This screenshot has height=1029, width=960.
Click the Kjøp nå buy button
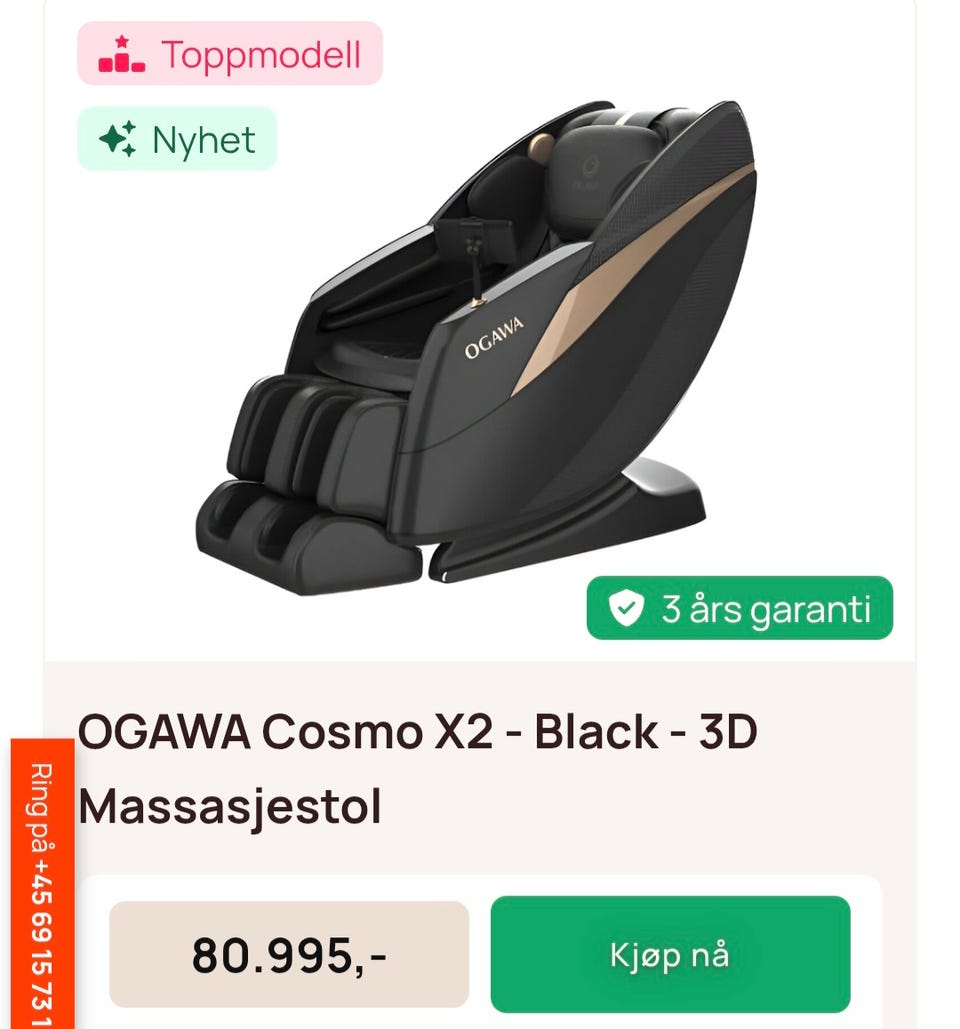coord(670,954)
